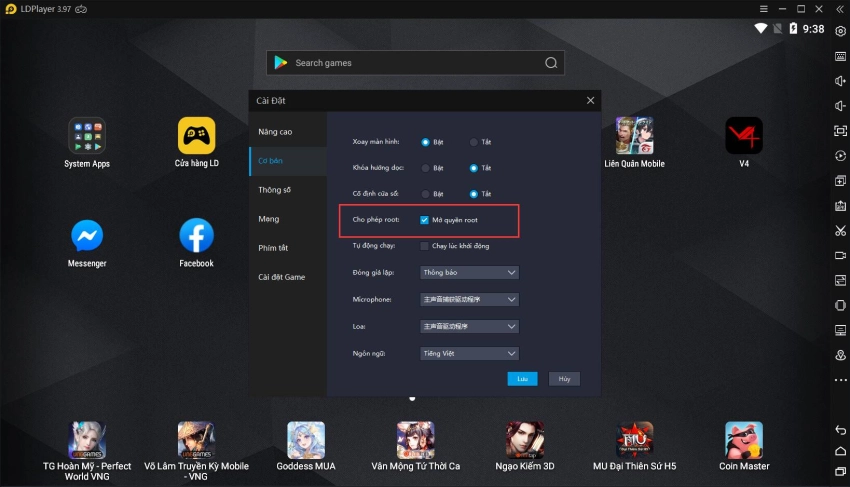Open more options three dots in sidebar
This screenshot has height=487, width=850.
tap(840, 380)
